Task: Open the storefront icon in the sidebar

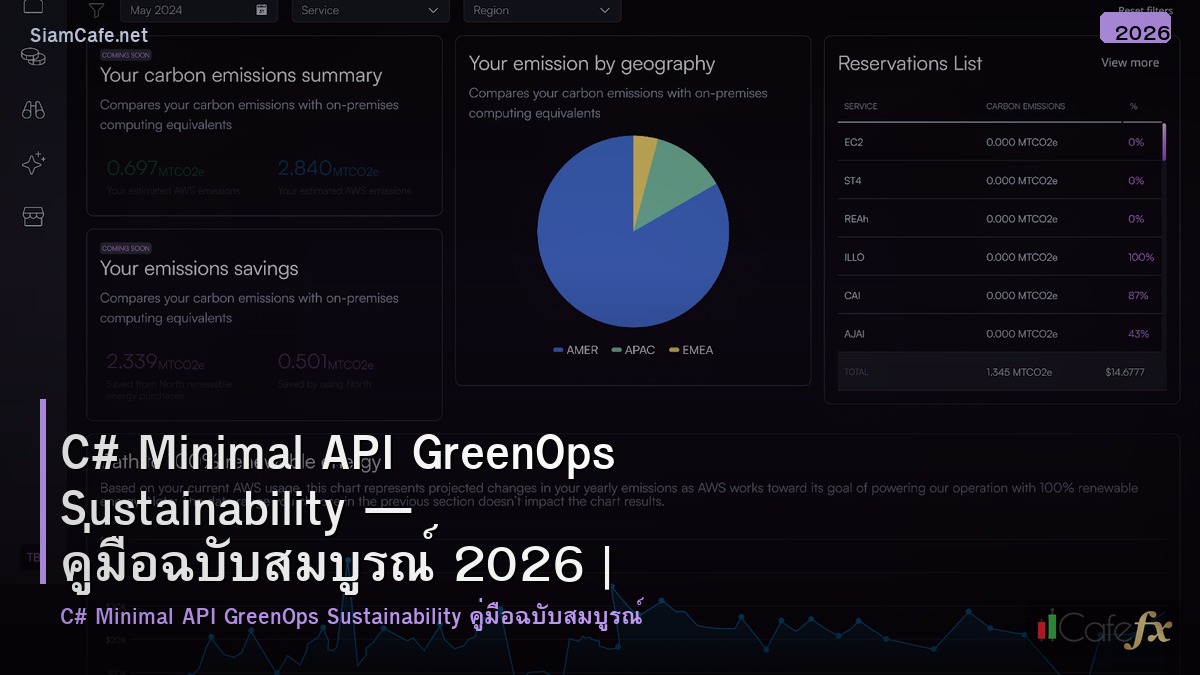Action: point(33,216)
